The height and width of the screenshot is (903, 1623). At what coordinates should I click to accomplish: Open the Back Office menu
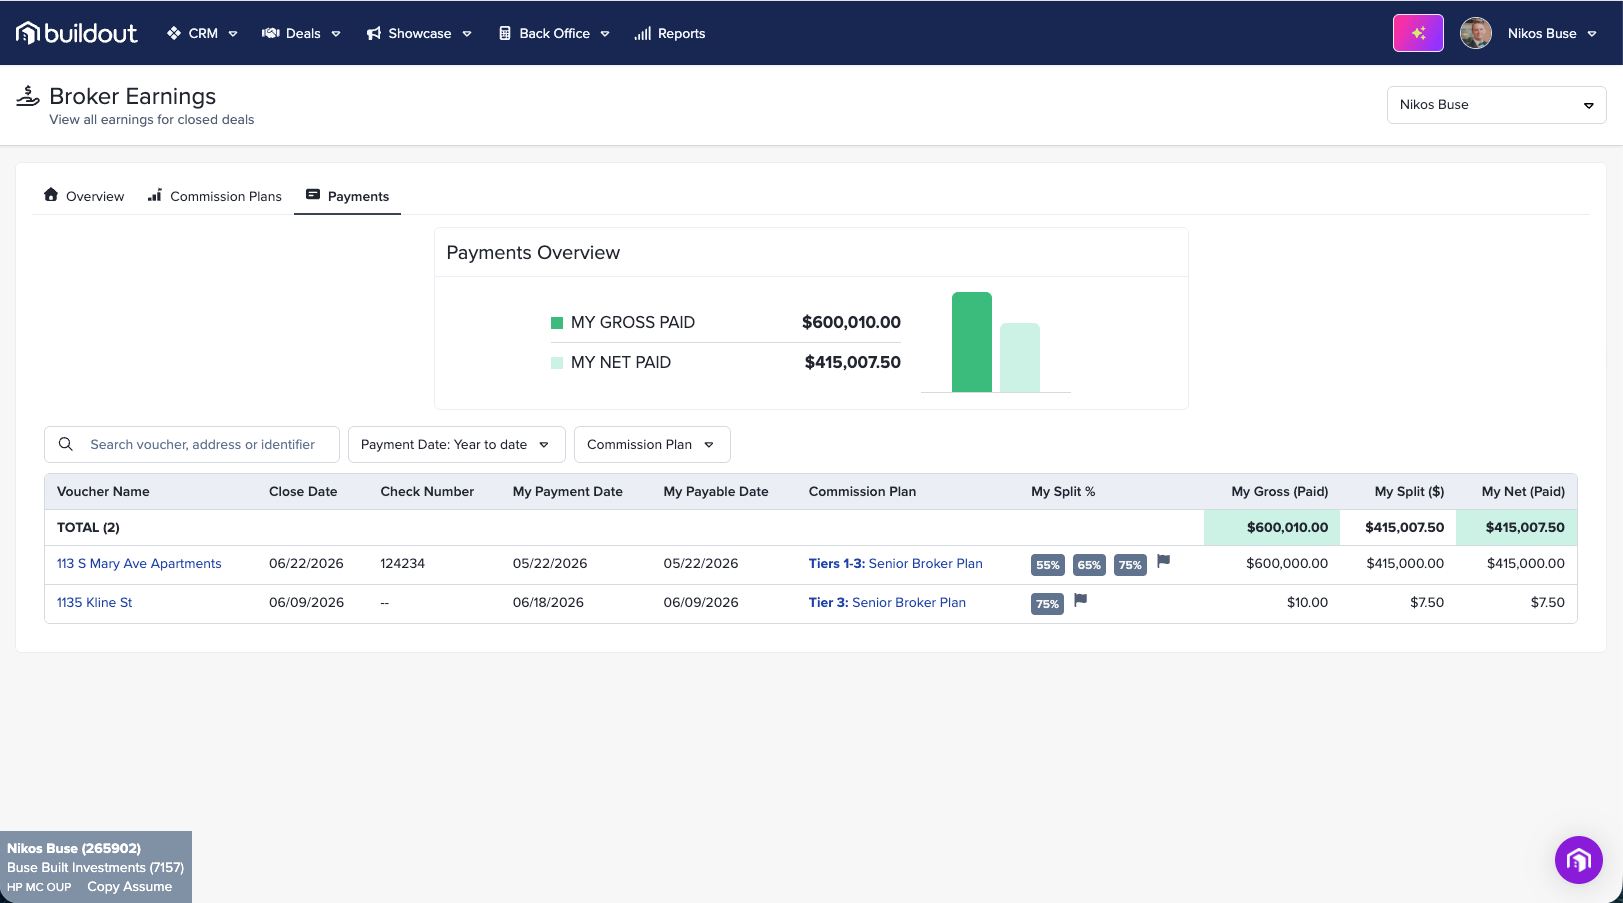(x=554, y=33)
